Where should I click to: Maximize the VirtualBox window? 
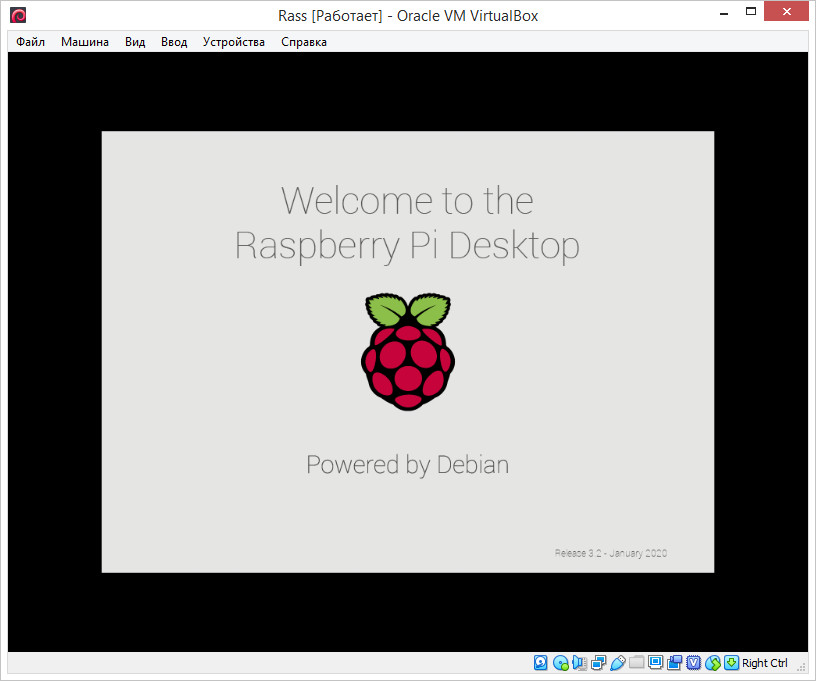(750, 11)
